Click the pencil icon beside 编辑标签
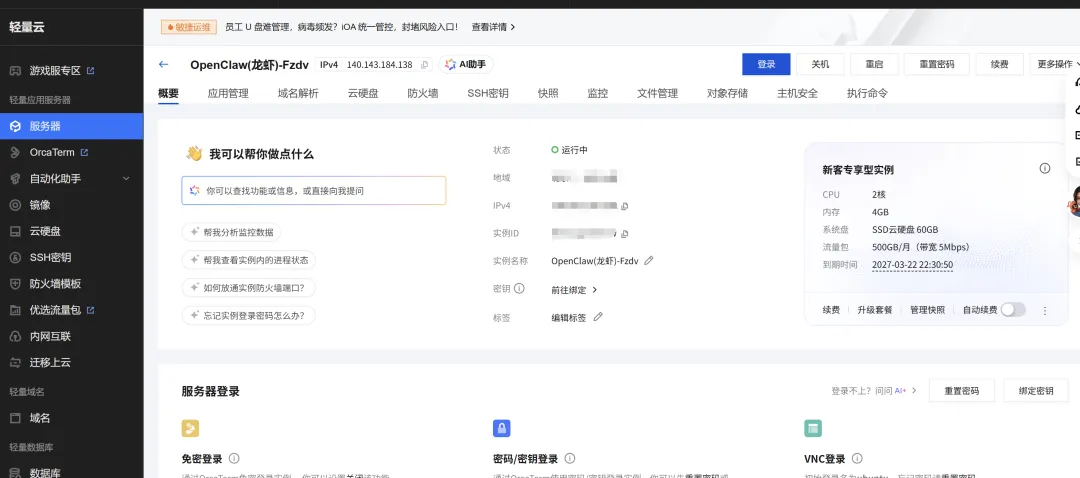 (598, 317)
